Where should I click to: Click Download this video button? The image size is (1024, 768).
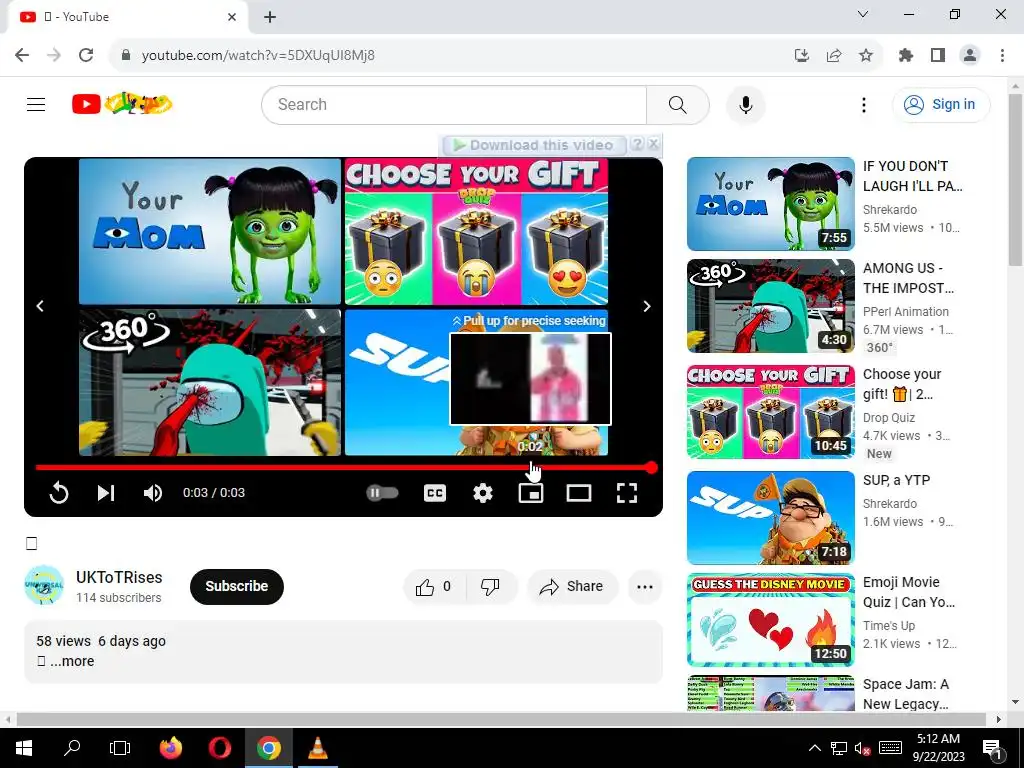tap(534, 145)
